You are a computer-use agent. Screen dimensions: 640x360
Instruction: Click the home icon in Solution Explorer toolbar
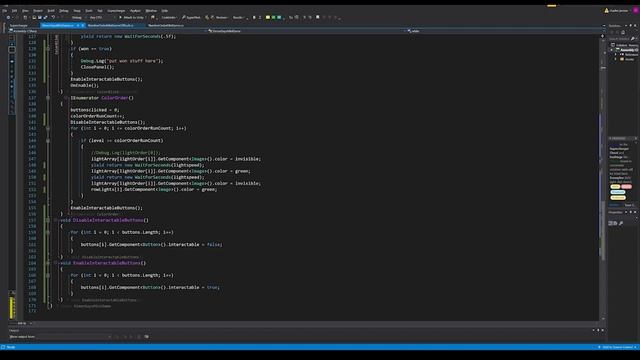pyautogui.click(x=623, y=32)
